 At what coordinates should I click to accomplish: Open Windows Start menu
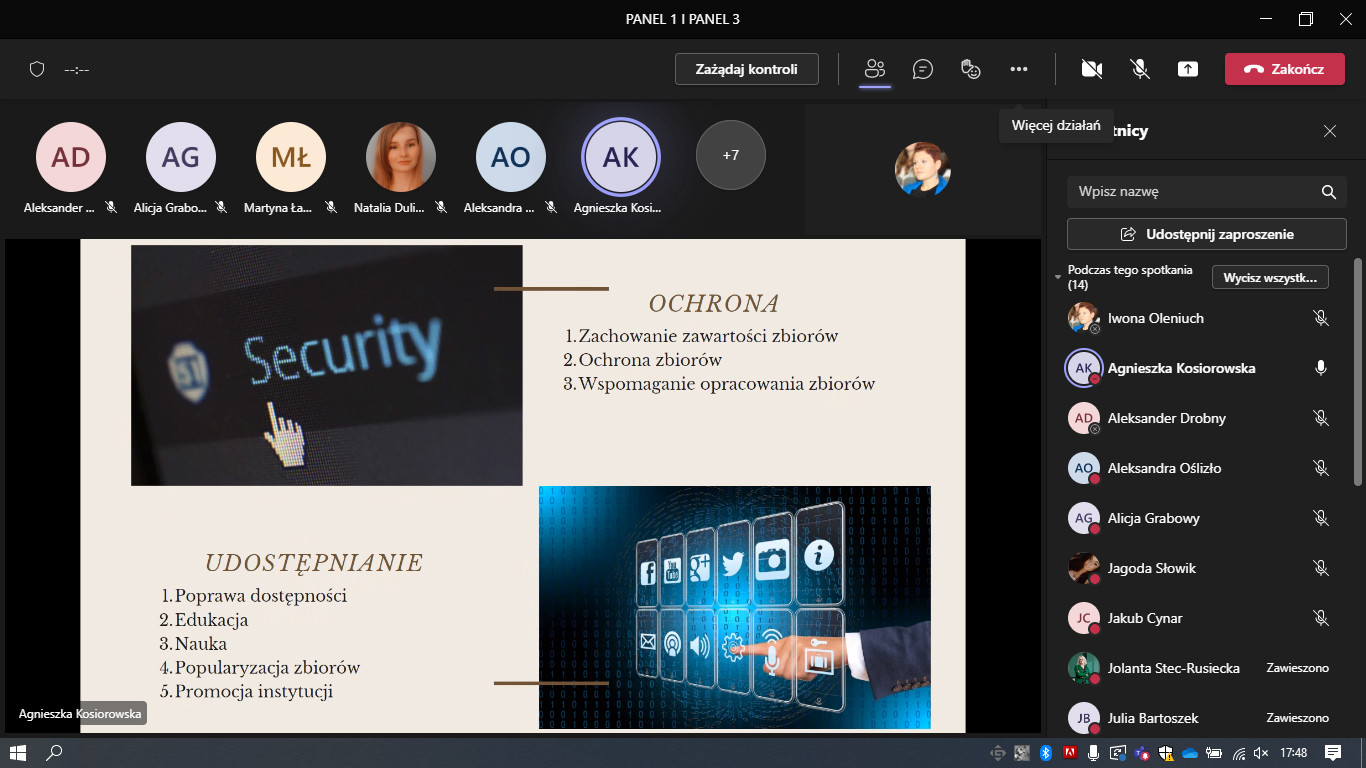pyautogui.click(x=17, y=752)
